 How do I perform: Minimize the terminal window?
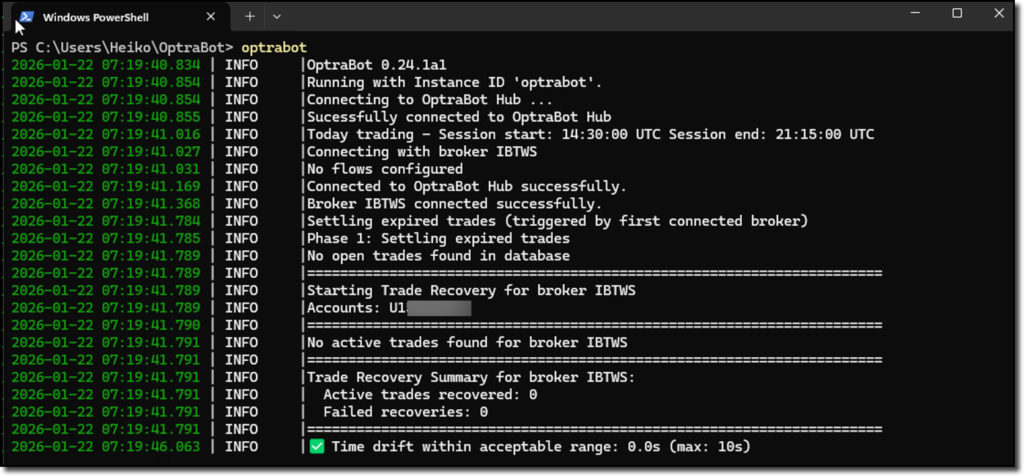coord(910,13)
